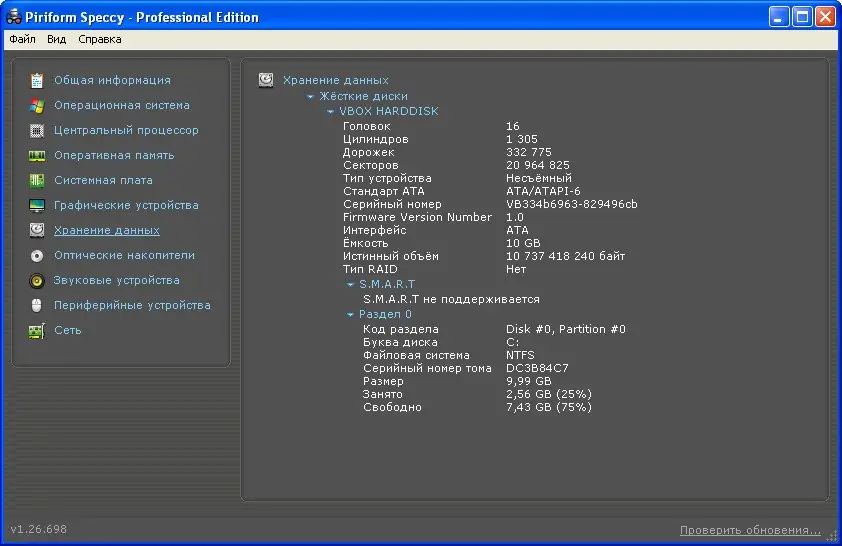Check for updates via Проверить обновления link
The image size is (842, 546).
pos(750,530)
